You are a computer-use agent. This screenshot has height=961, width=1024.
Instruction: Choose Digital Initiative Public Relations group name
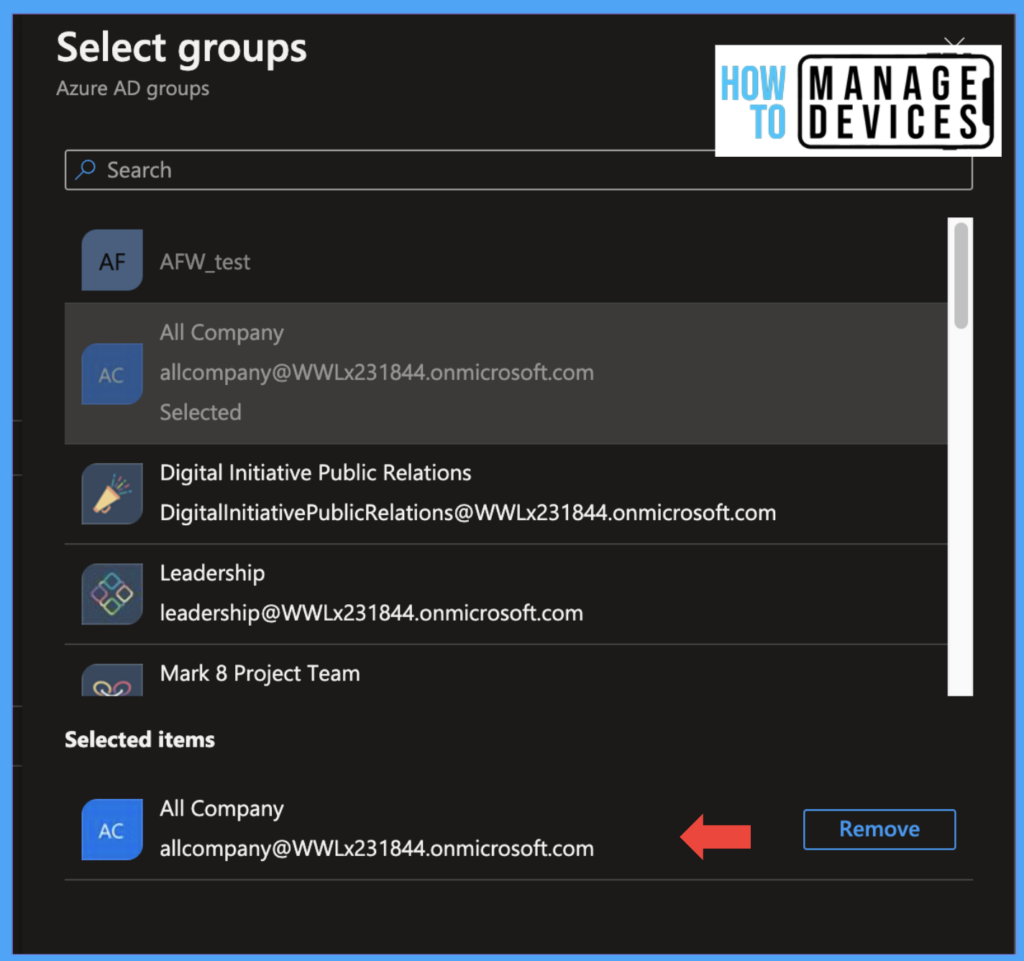(315, 473)
